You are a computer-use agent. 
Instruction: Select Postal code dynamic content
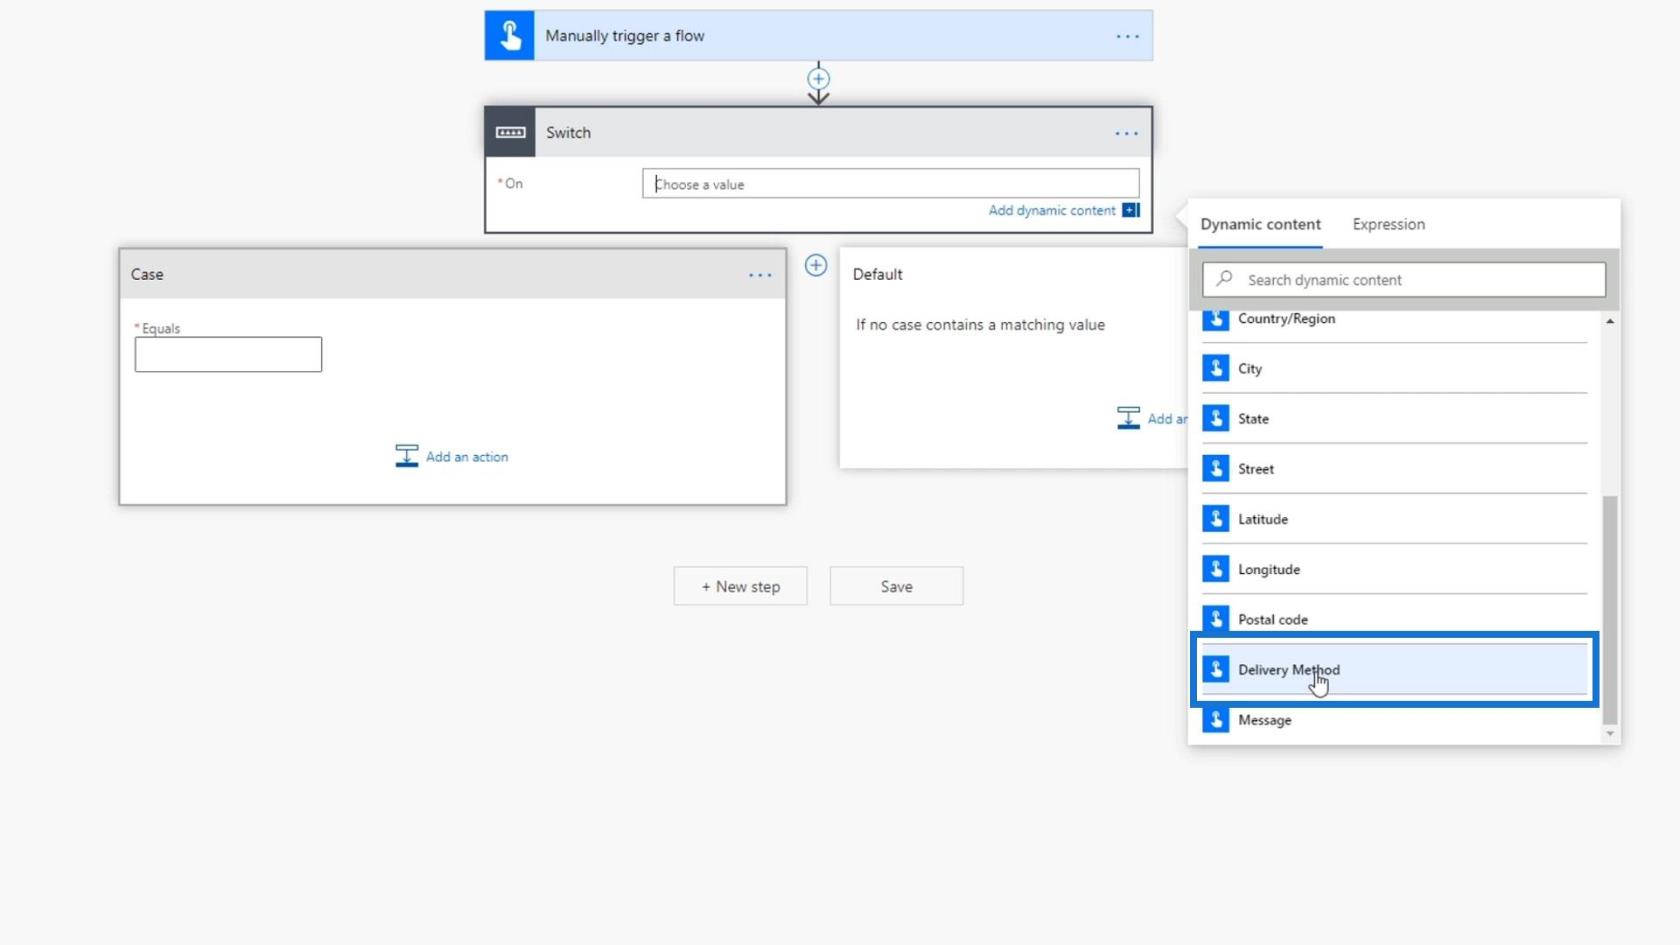(x=1394, y=619)
